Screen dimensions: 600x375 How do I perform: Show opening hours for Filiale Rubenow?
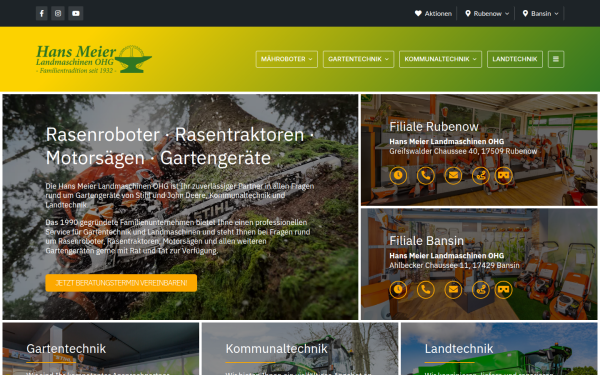(398, 176)
